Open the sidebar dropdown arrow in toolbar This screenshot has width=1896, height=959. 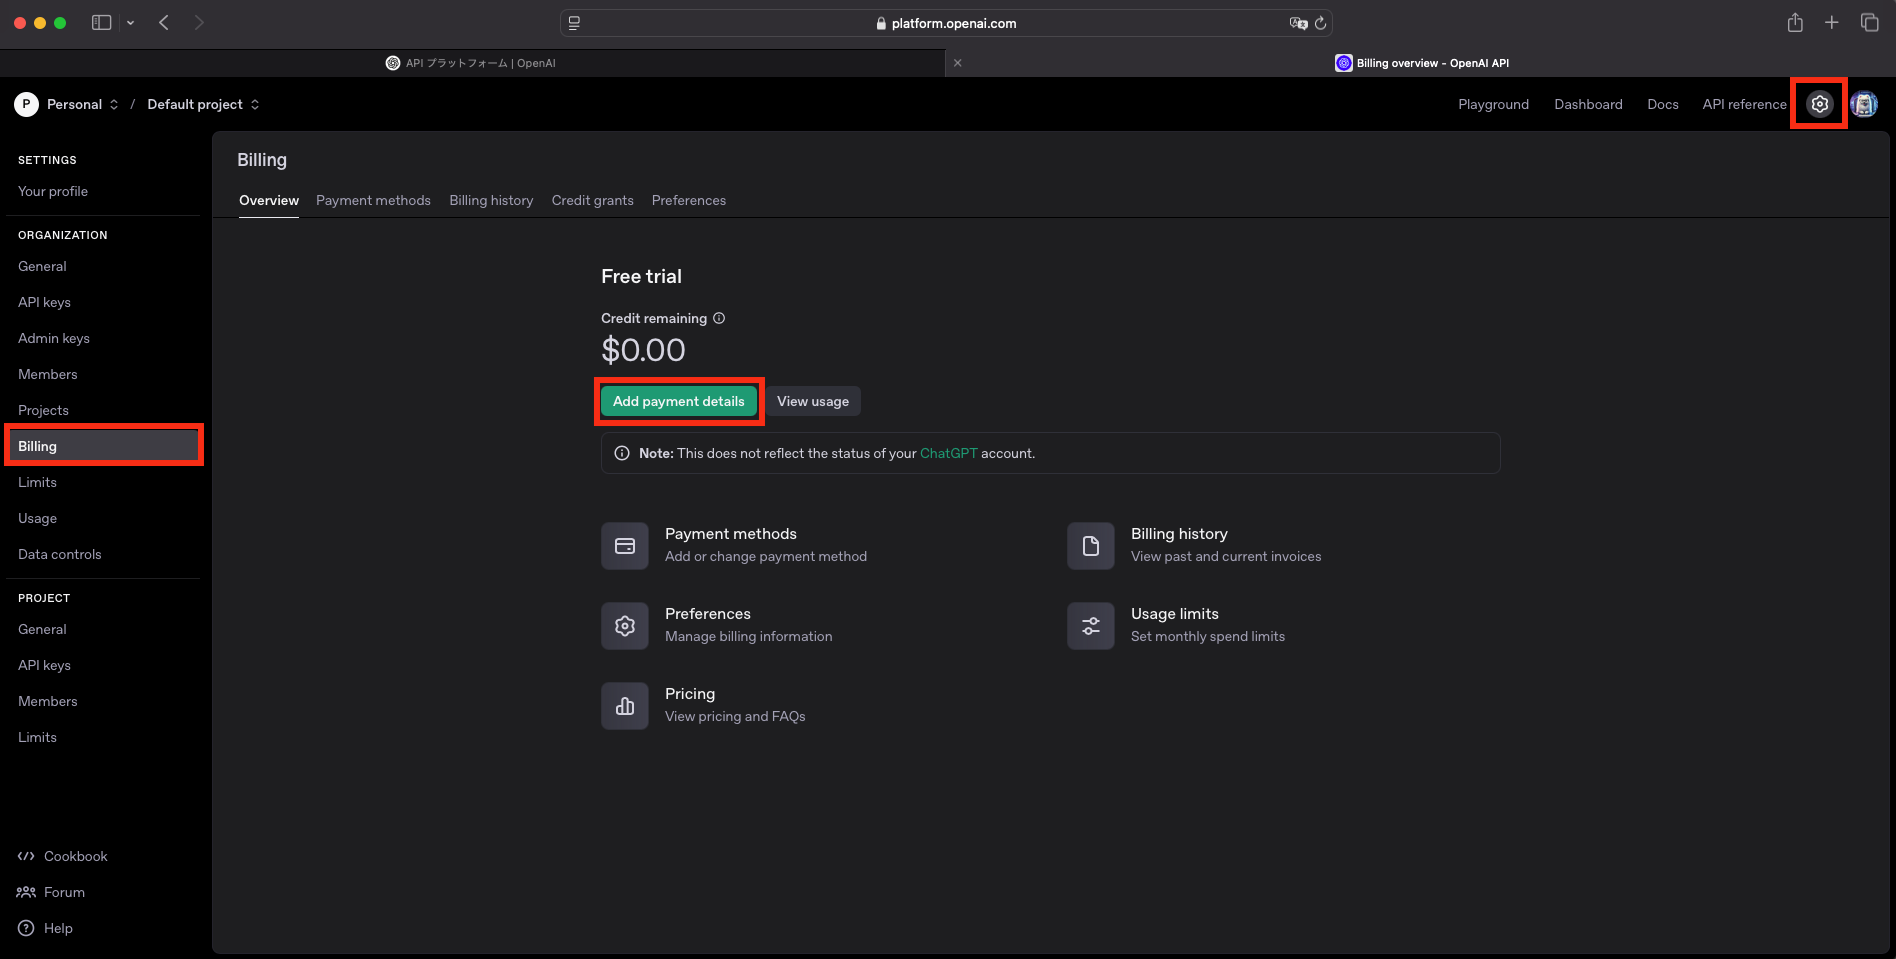tap(130, 23)
